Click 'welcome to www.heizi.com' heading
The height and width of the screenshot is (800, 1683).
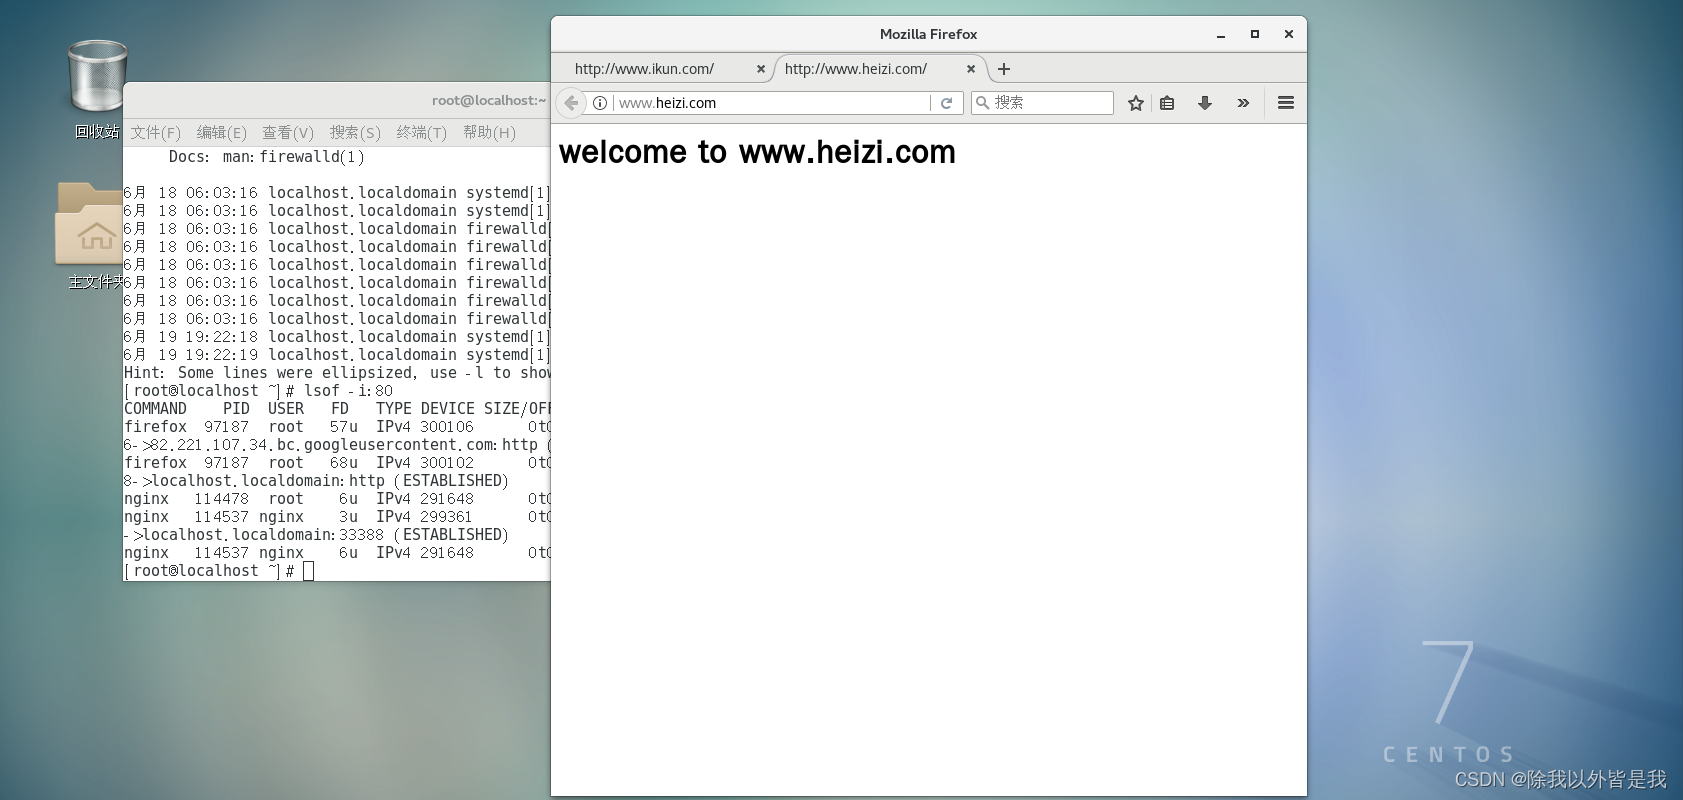click(757, 152)
